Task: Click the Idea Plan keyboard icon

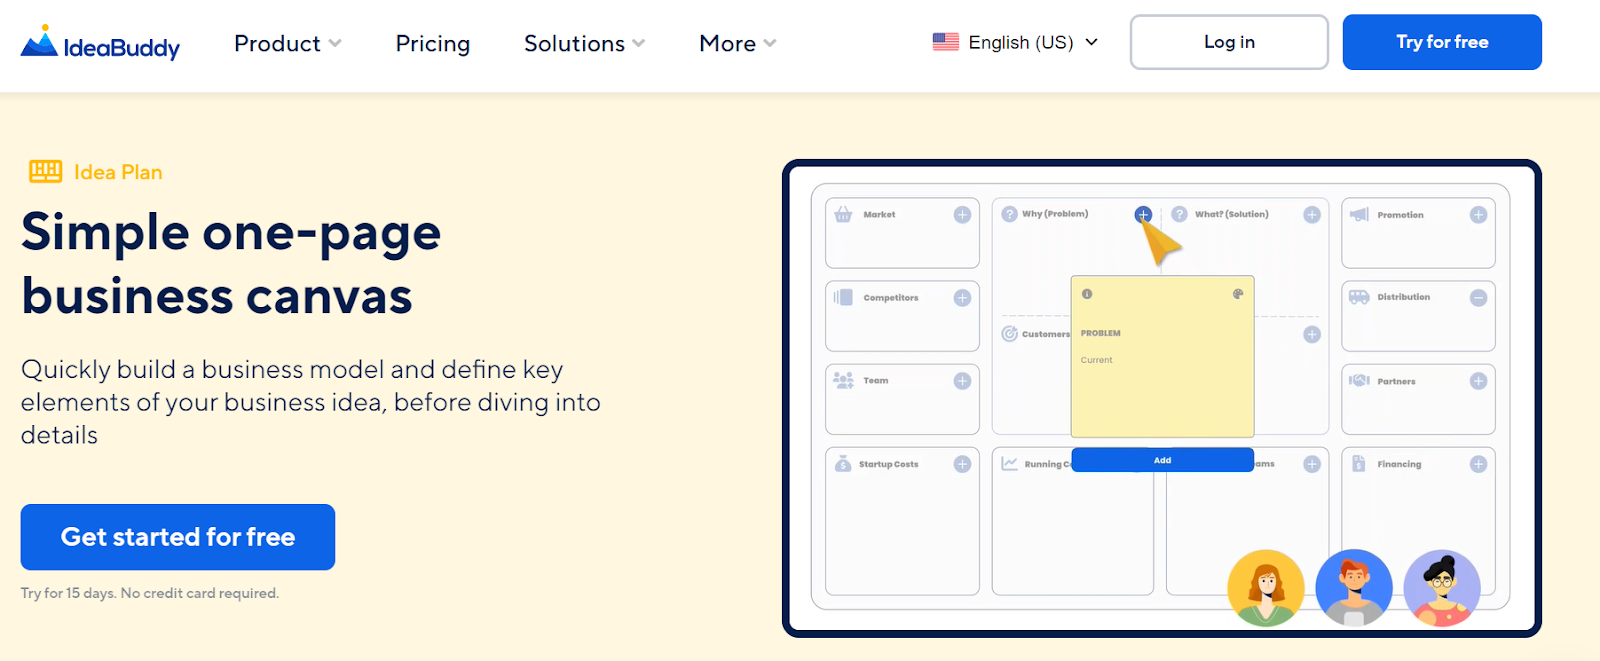Action: (45, 171)
